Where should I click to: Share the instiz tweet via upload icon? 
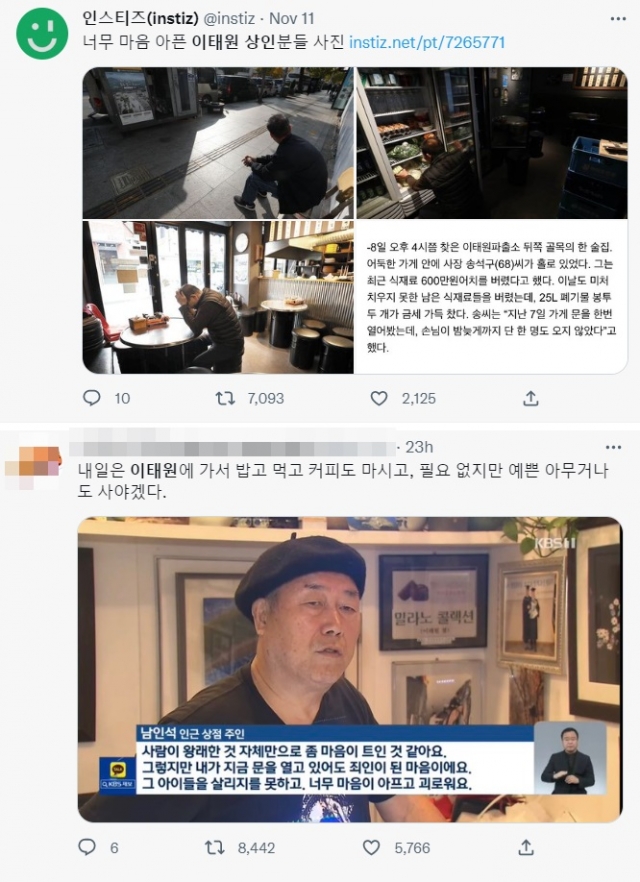(531, 398)
